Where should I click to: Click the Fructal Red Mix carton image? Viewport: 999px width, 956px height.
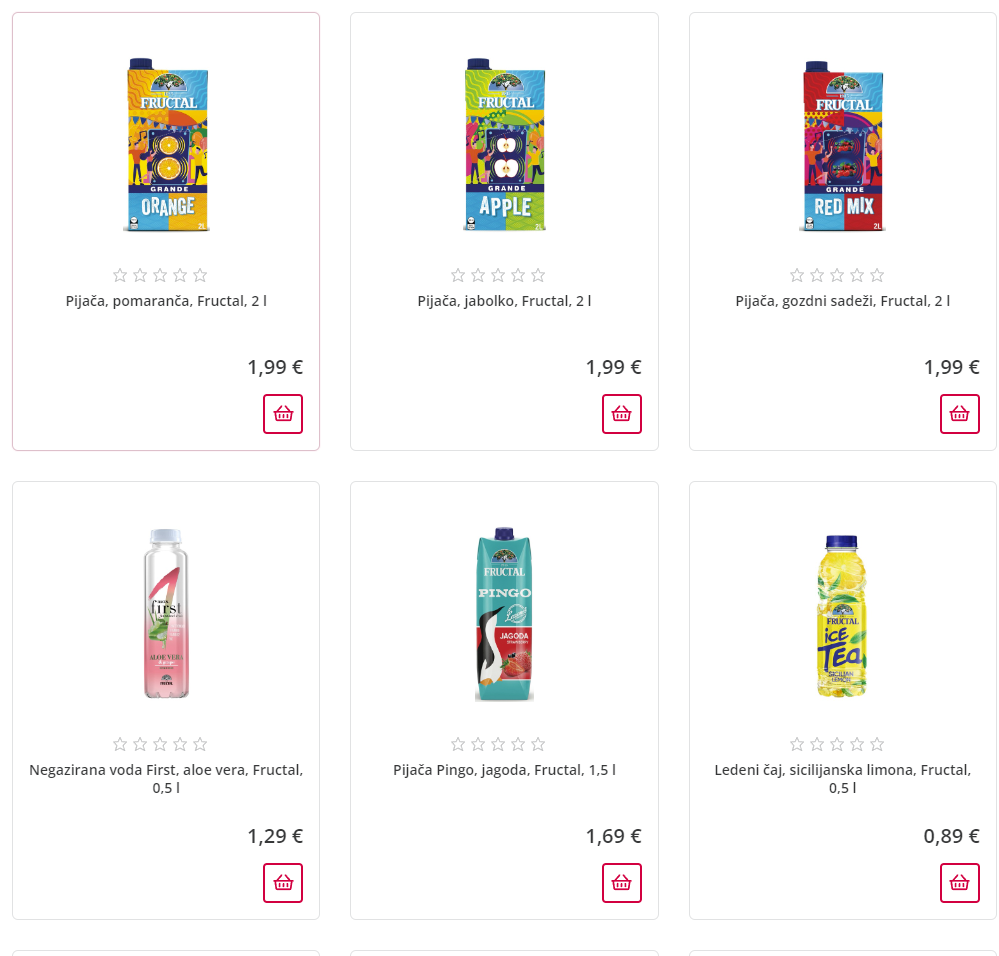point(842,145)
